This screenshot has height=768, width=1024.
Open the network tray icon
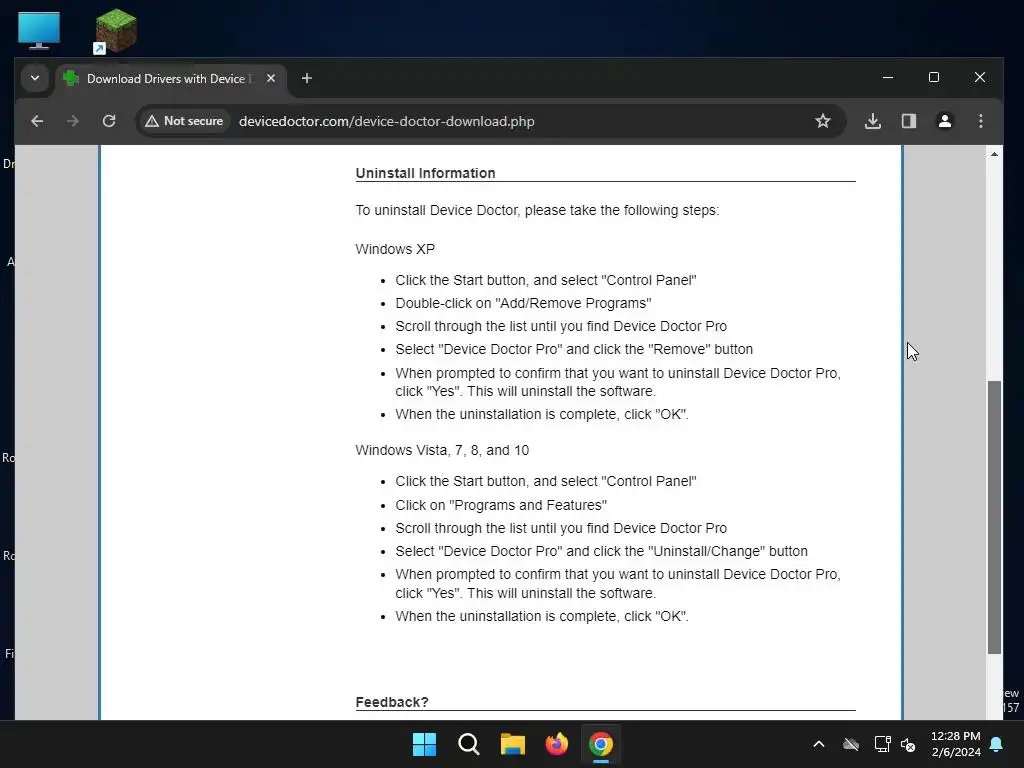[x=882, y=744]
